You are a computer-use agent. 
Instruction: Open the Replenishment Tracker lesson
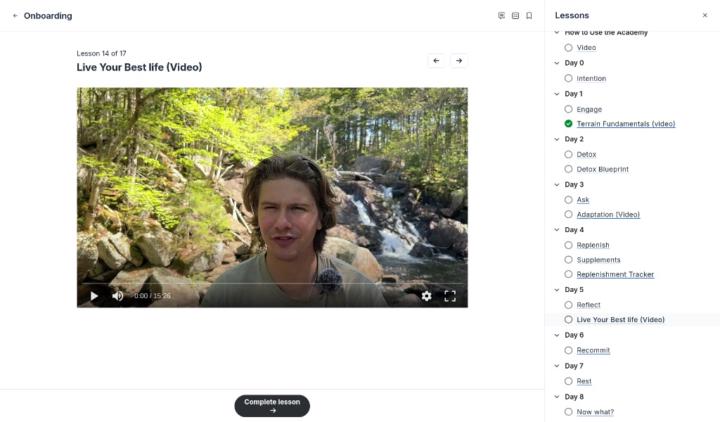click(x=615, y=274)
